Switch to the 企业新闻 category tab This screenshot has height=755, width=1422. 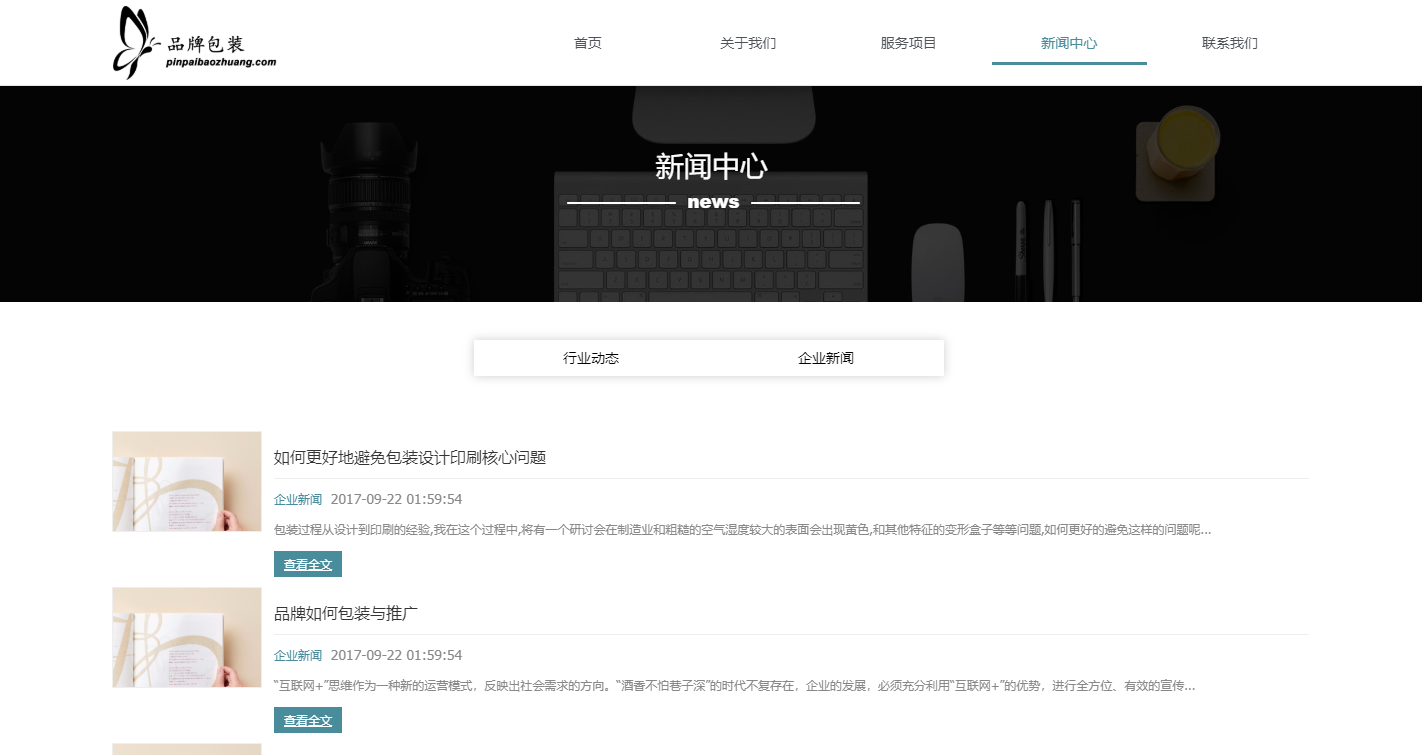(x=826, y=358)
